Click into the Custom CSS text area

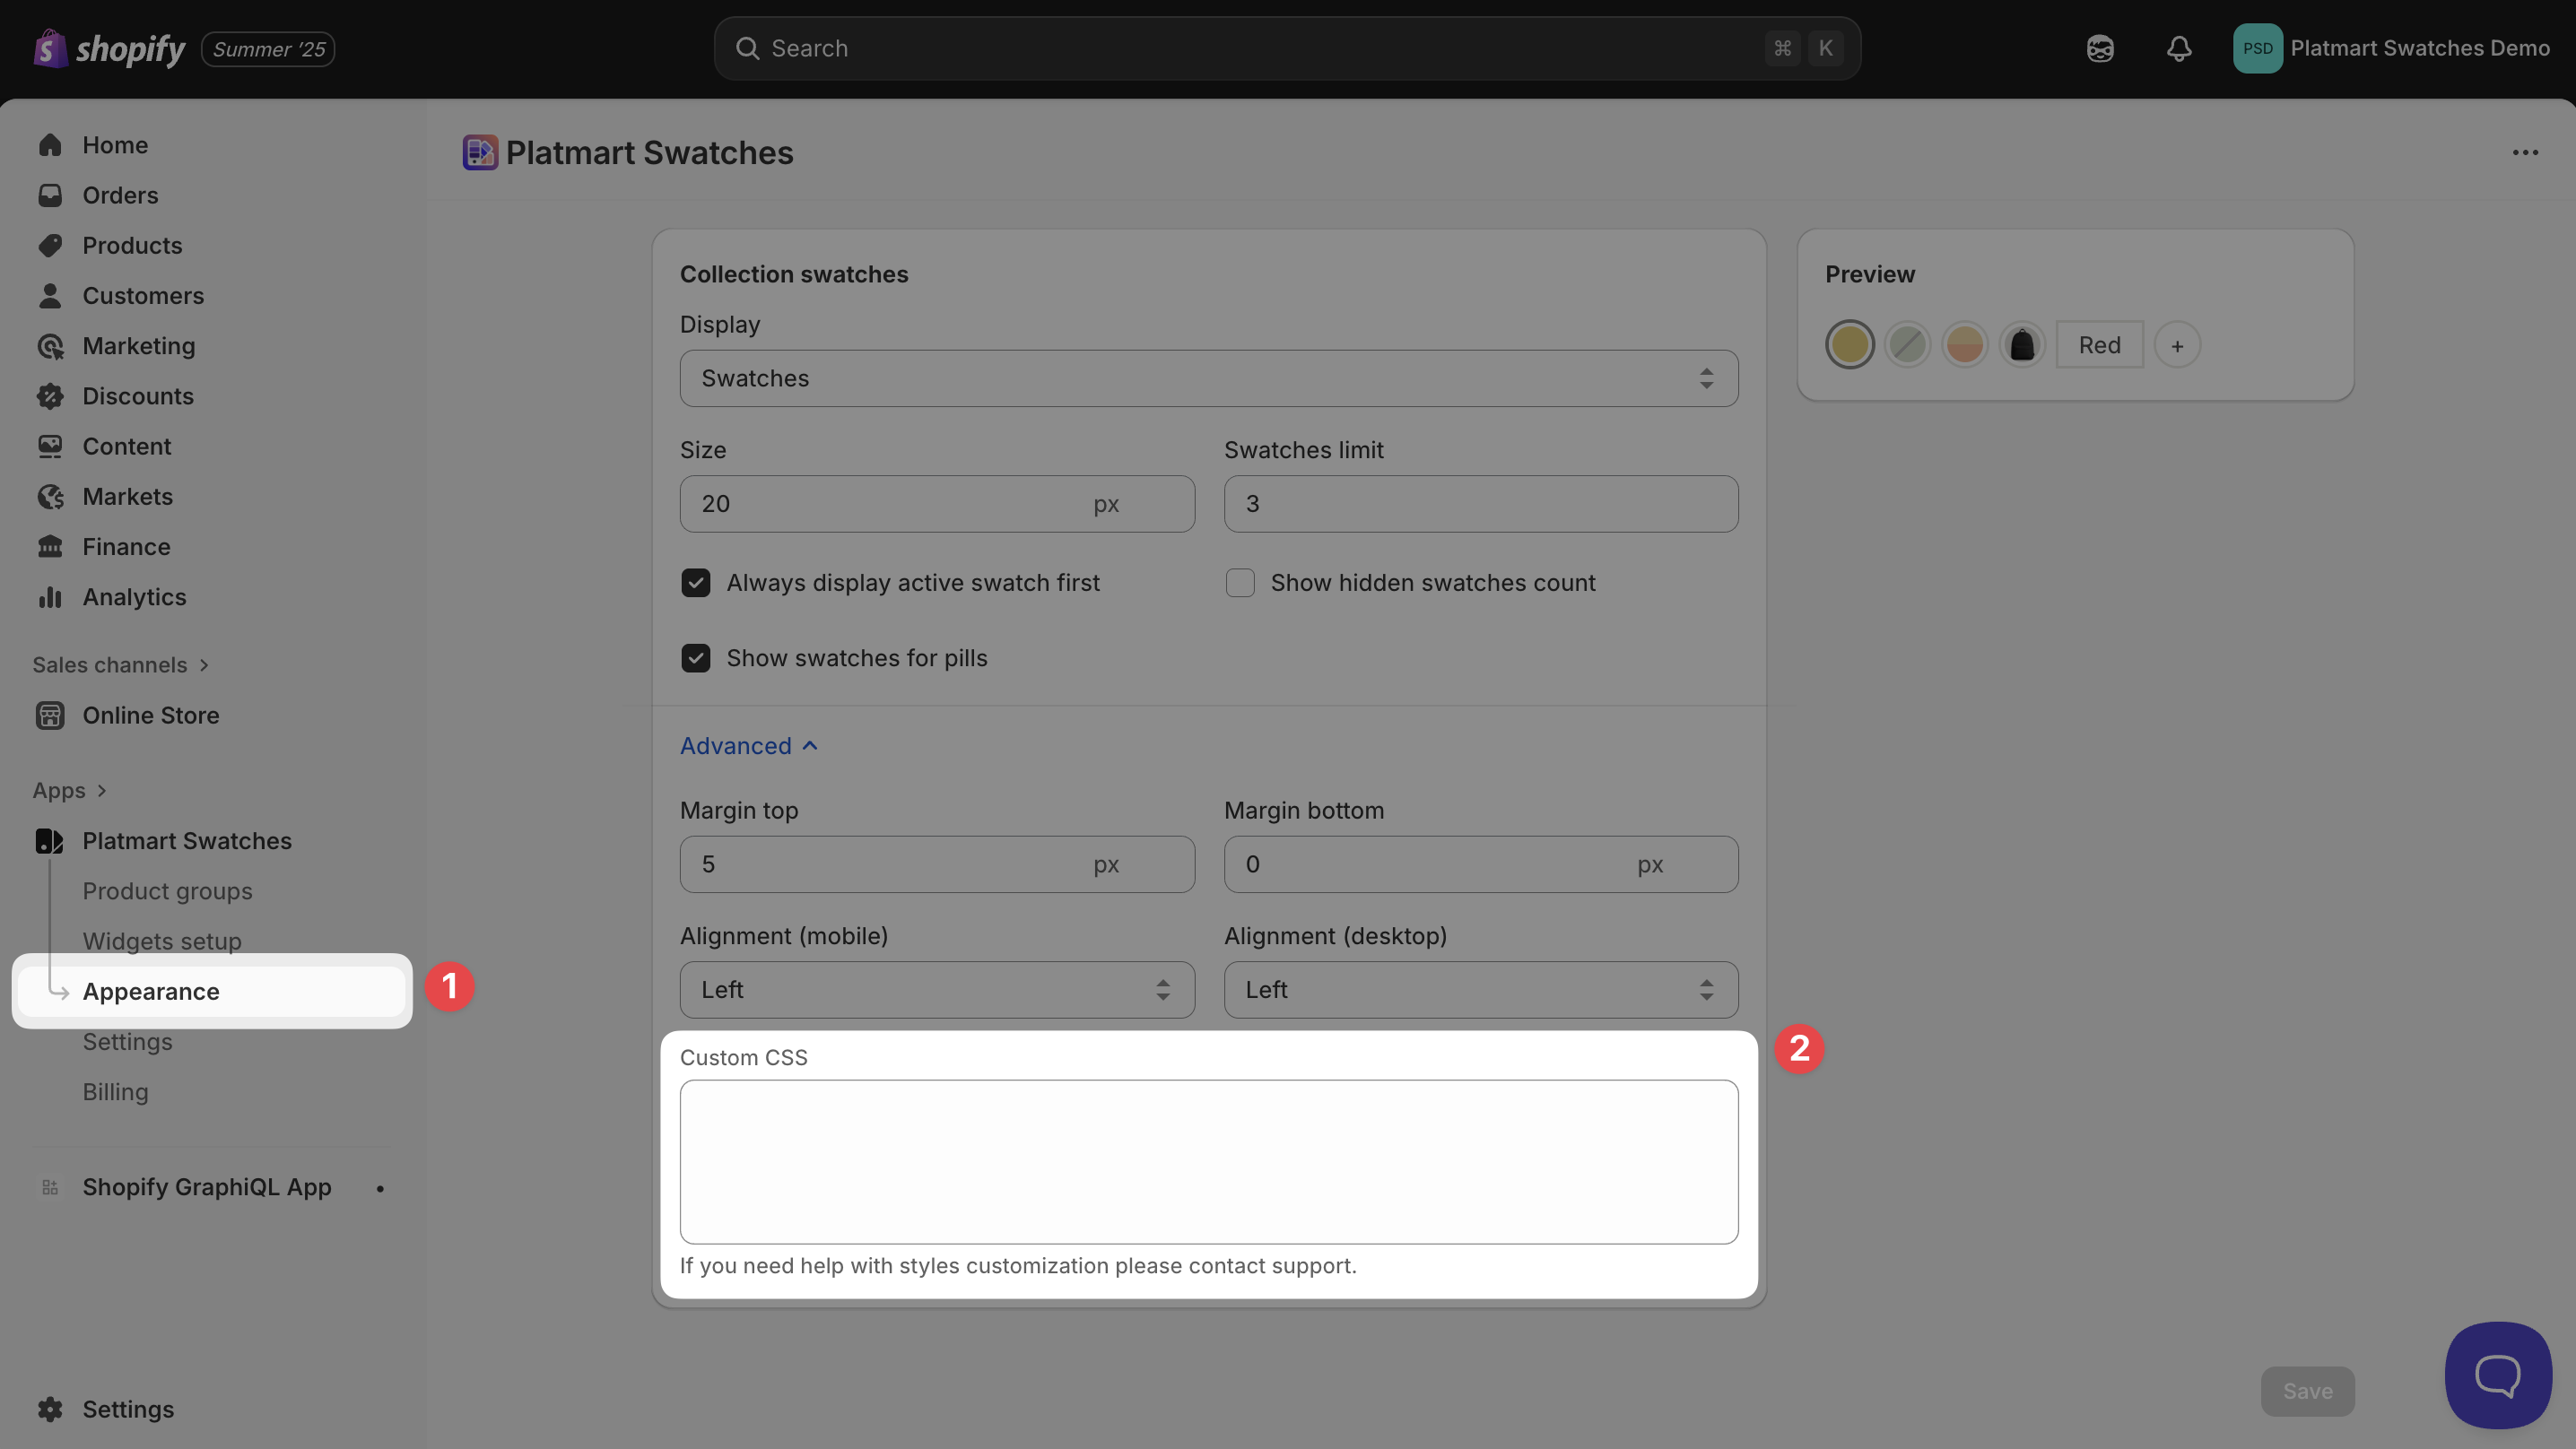coord(1208,1162)
